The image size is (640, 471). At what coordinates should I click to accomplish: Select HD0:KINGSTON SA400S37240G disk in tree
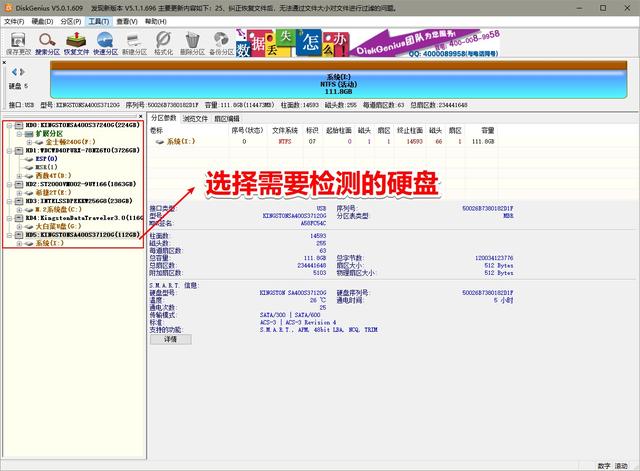(x=82, y=125)
